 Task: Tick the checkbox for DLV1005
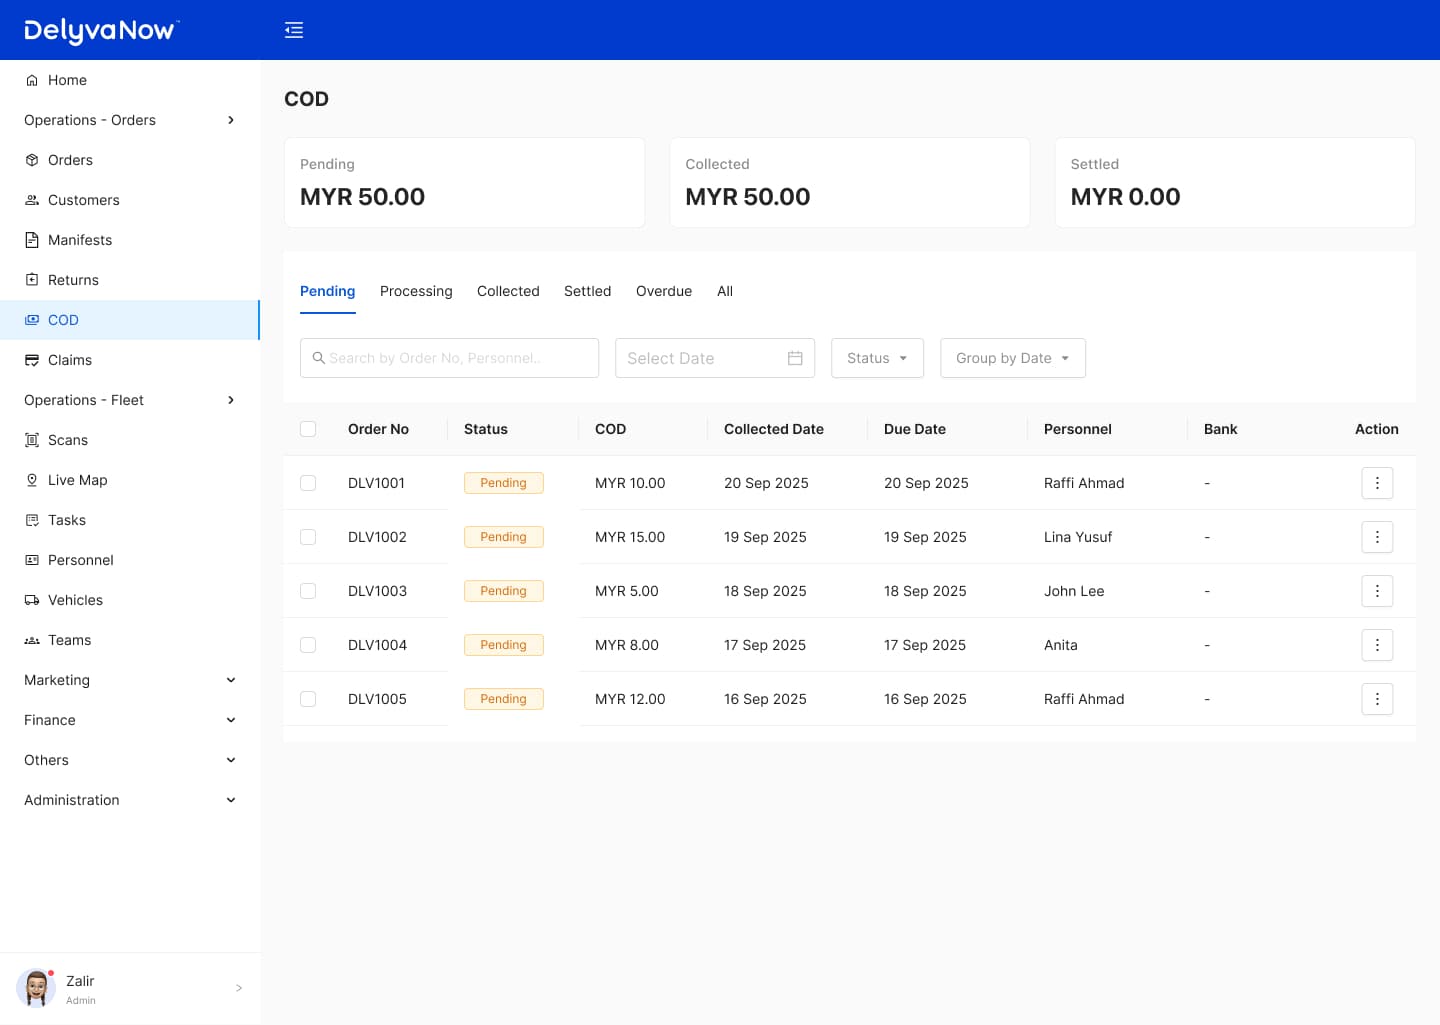(308, 699)
